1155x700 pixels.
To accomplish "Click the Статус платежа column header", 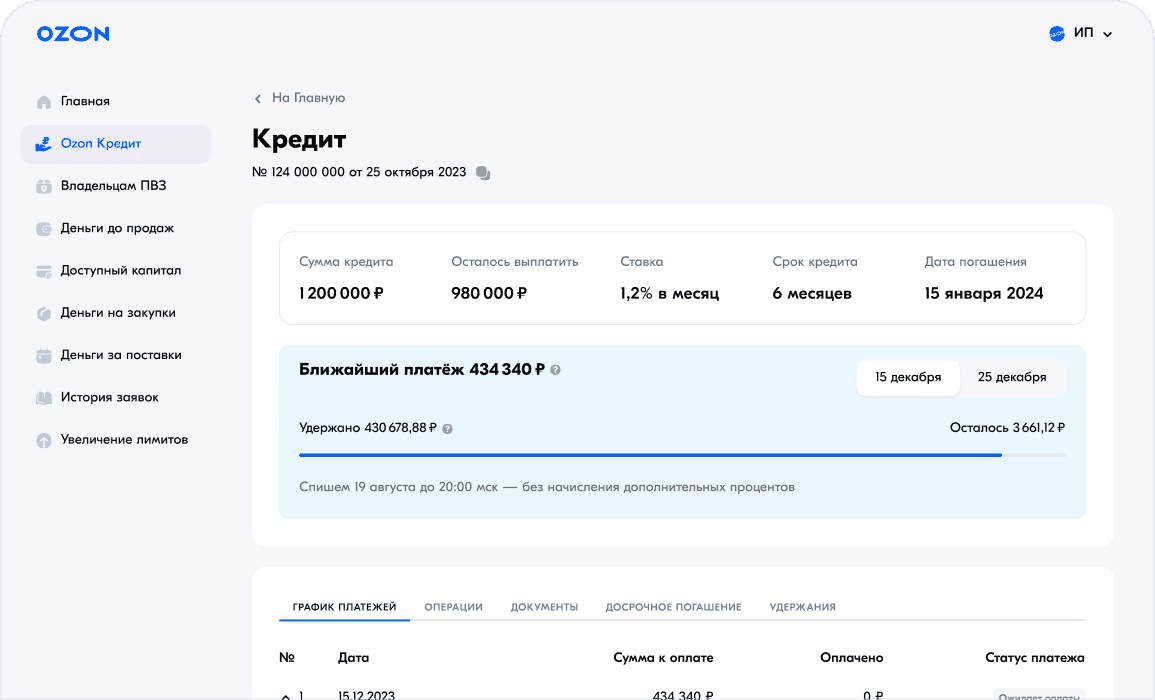I will pyautogui.click(x=1034, y=658).
